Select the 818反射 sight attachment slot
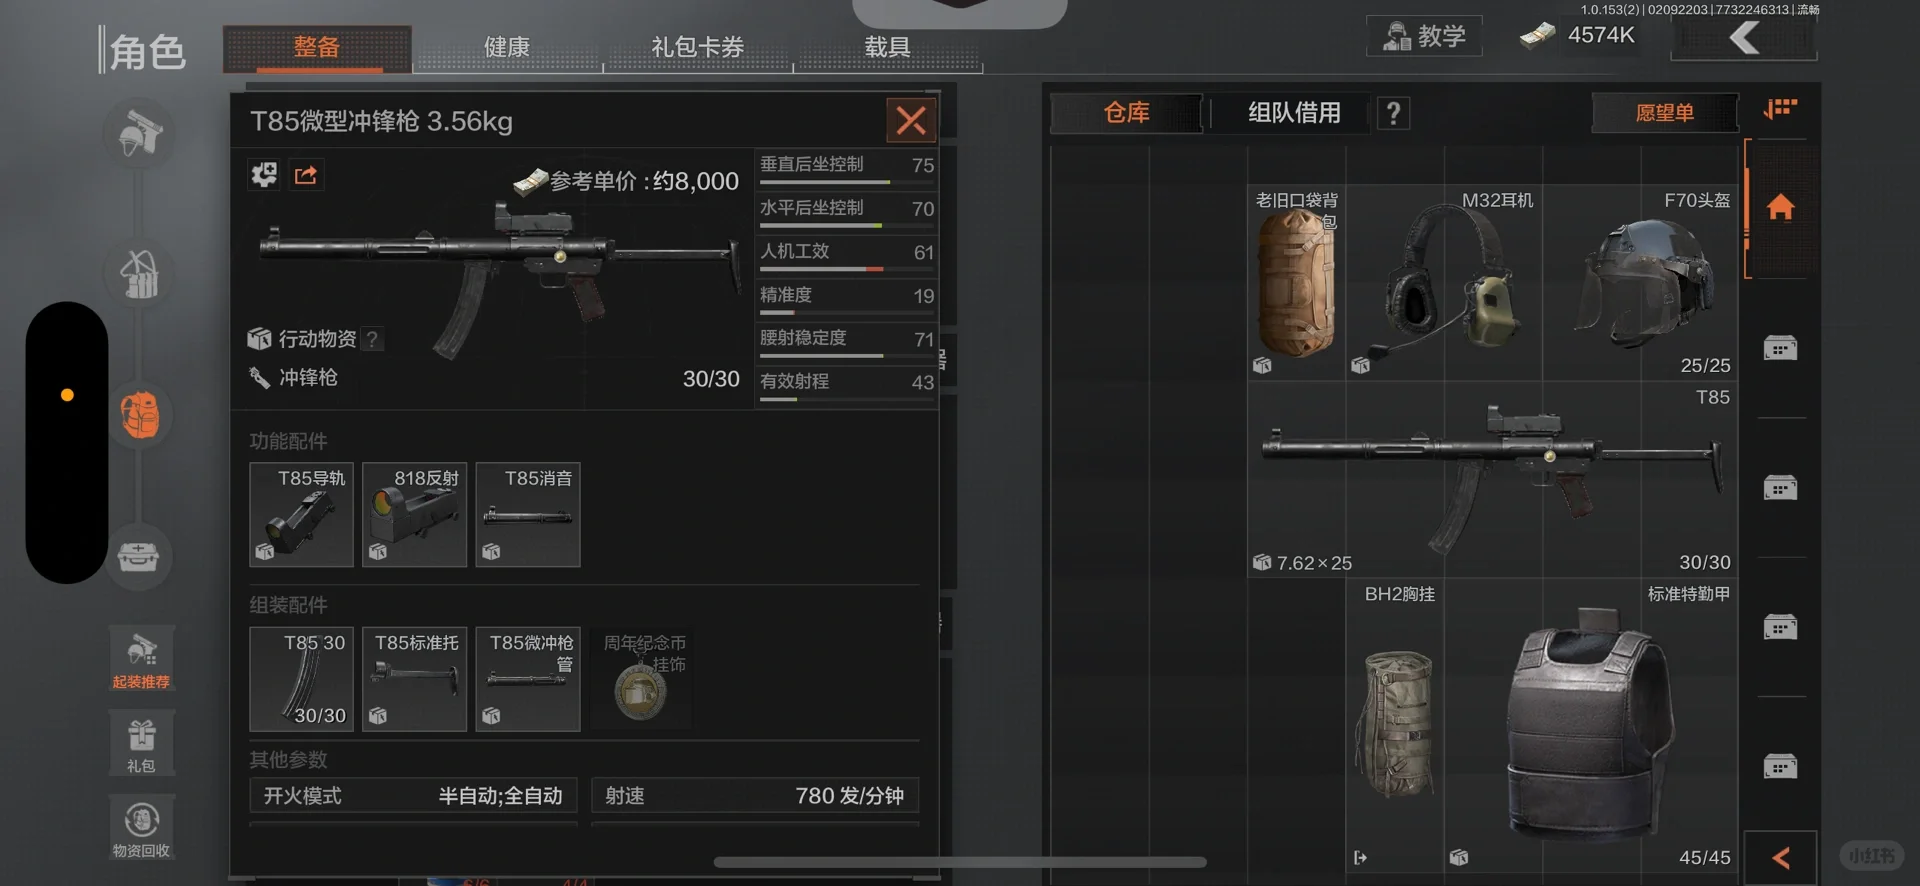 tap(414, 514)
